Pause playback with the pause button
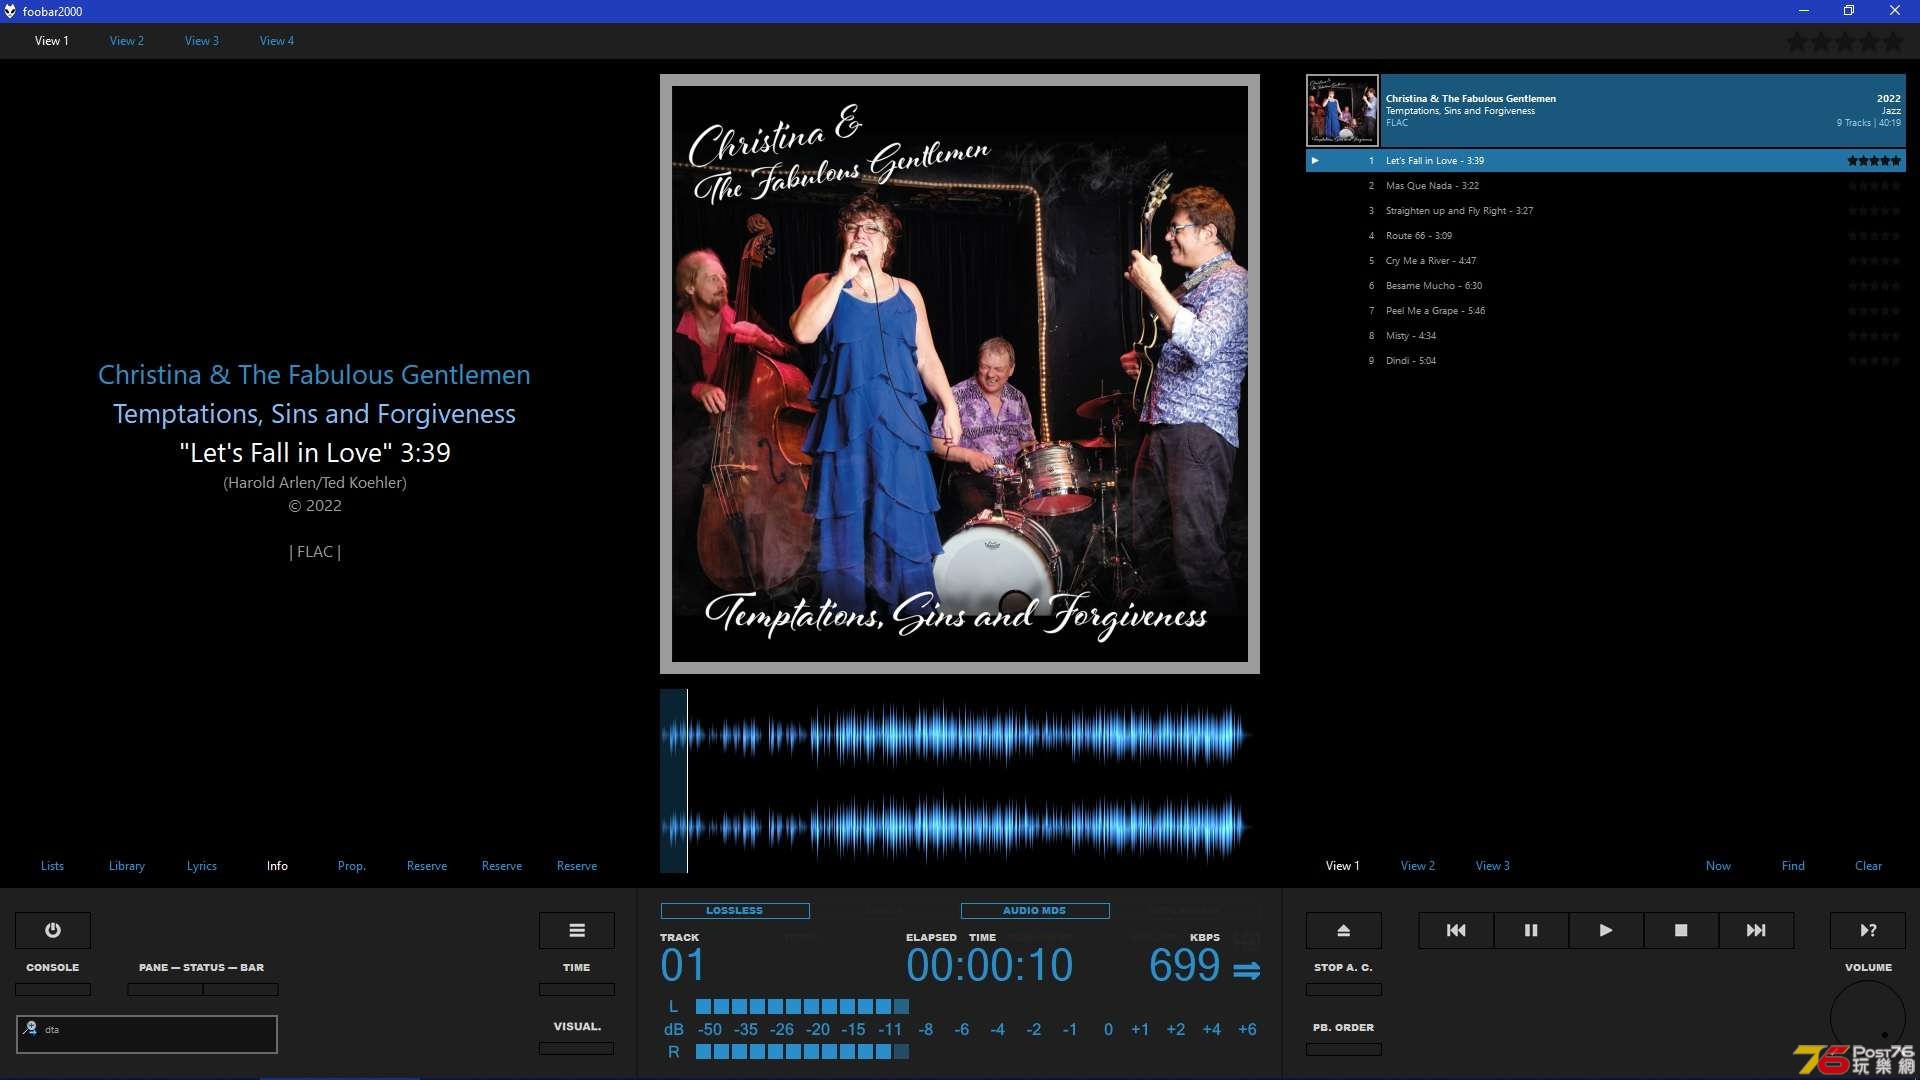 [x=1531, y=930]
